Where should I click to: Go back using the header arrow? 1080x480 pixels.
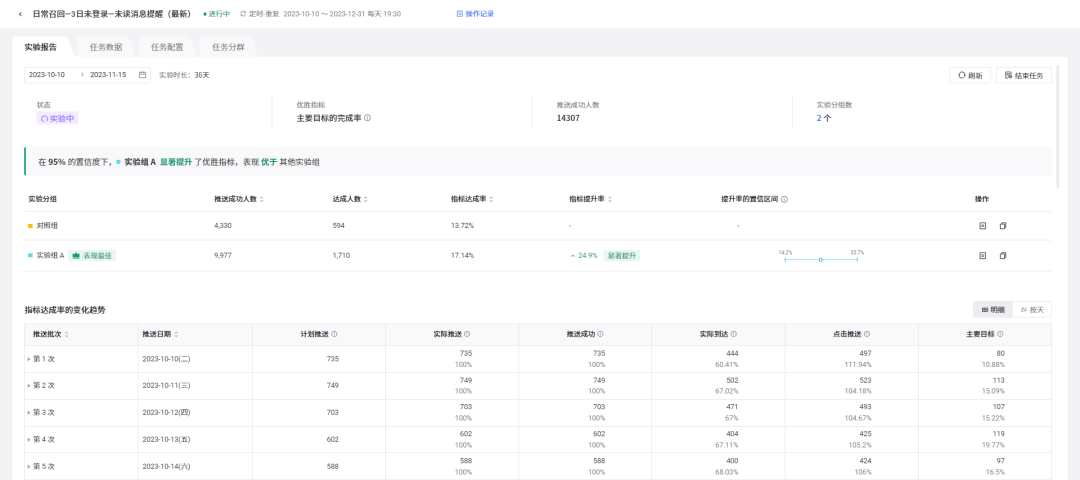point(20,14)
